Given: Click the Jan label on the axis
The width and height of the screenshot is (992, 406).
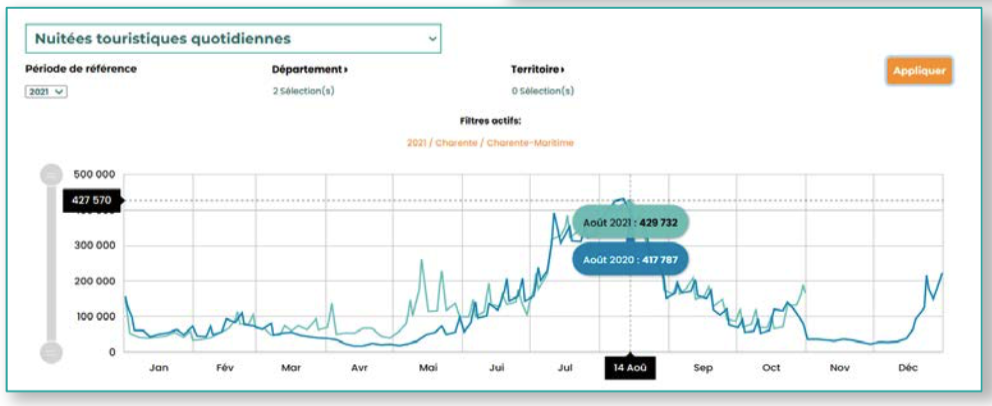Looking at the screenshot, I should (x=158, y=368).
